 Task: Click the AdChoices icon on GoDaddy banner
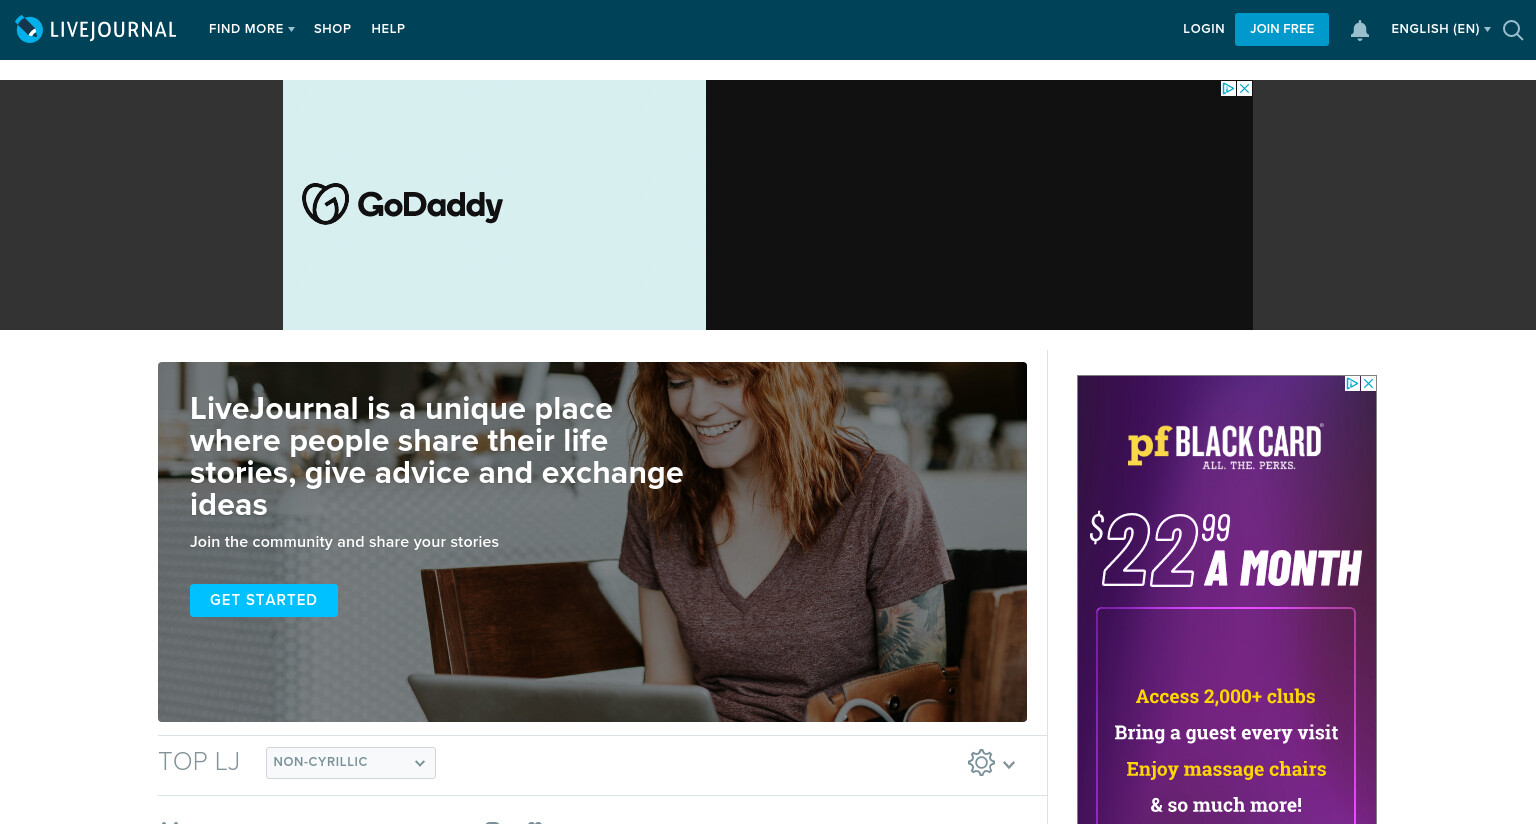(1229, 88)
